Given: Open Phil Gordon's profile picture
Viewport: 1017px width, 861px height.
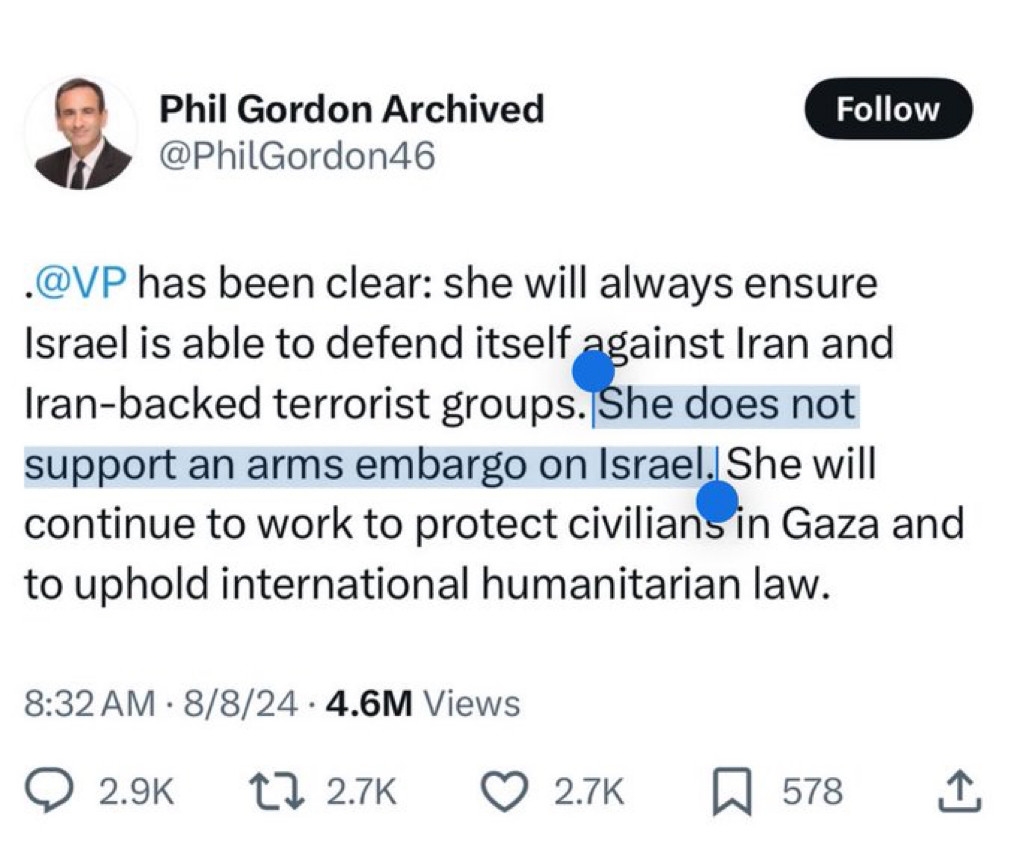Looking at the screenshot, I should [x=83, y=133].
